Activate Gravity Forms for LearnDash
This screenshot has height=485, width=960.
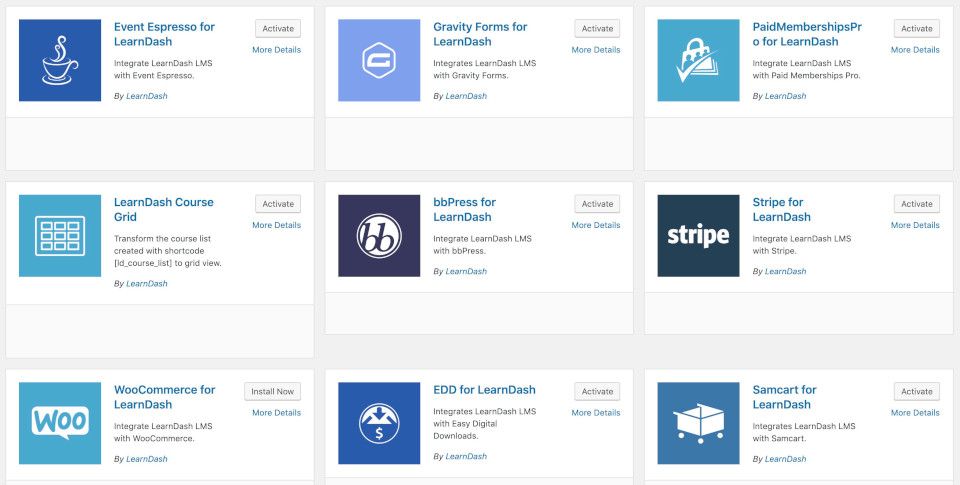point(597,29)
